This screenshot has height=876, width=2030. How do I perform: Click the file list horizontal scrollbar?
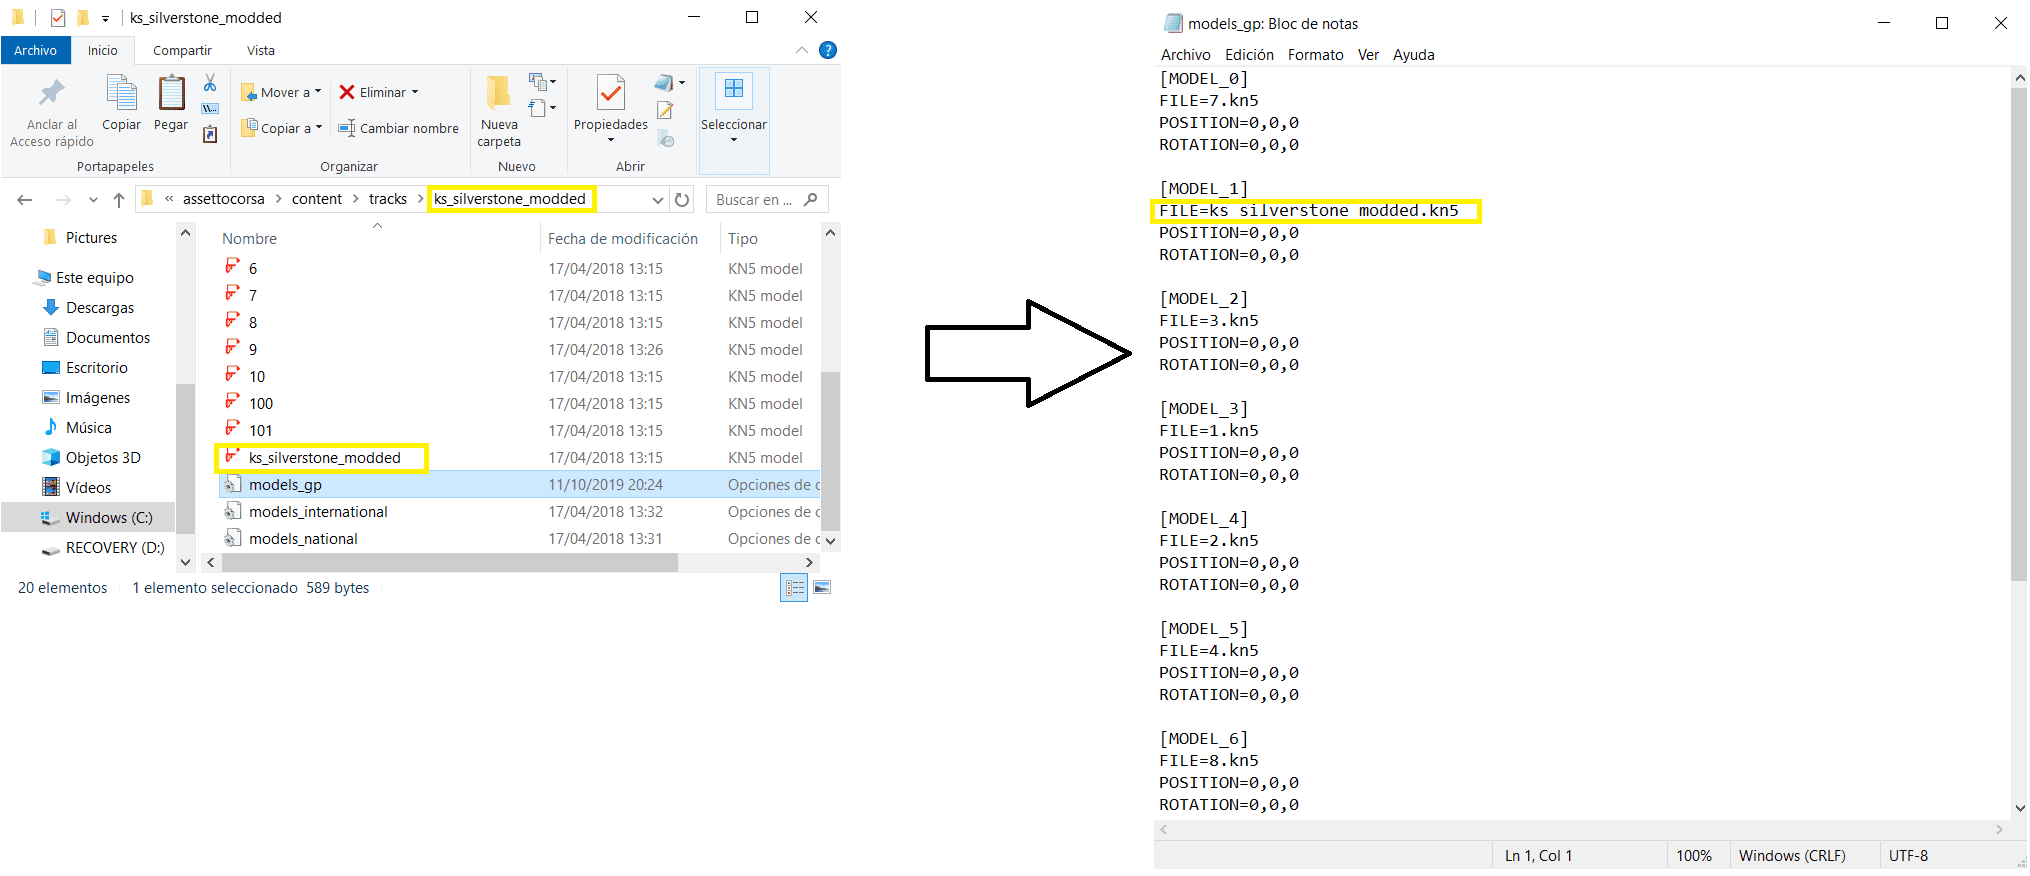pyautogui.click(x=450, y=563)
